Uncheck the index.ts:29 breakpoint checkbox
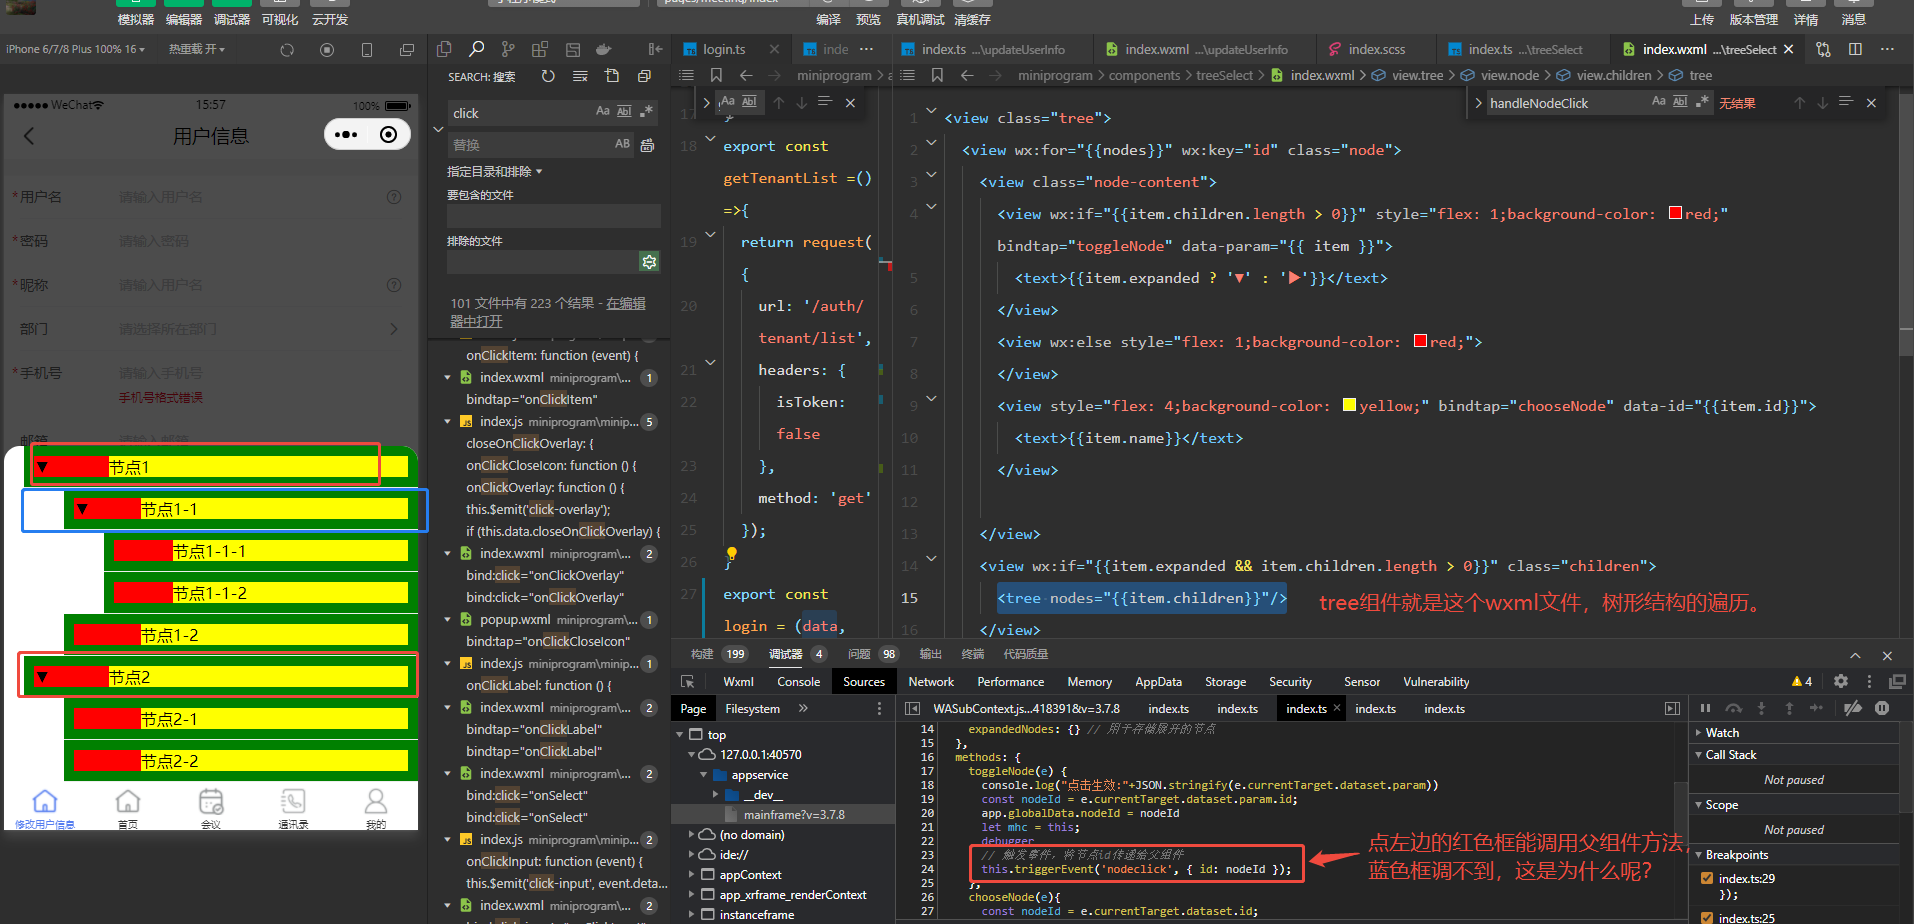The width and height of the screenshot is (1914, 924). pos(1707,878)
